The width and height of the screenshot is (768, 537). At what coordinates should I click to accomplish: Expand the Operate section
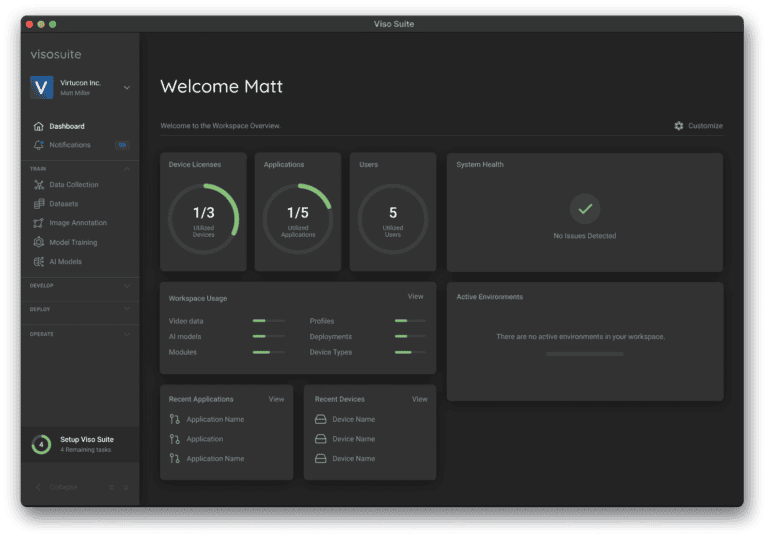126,334
